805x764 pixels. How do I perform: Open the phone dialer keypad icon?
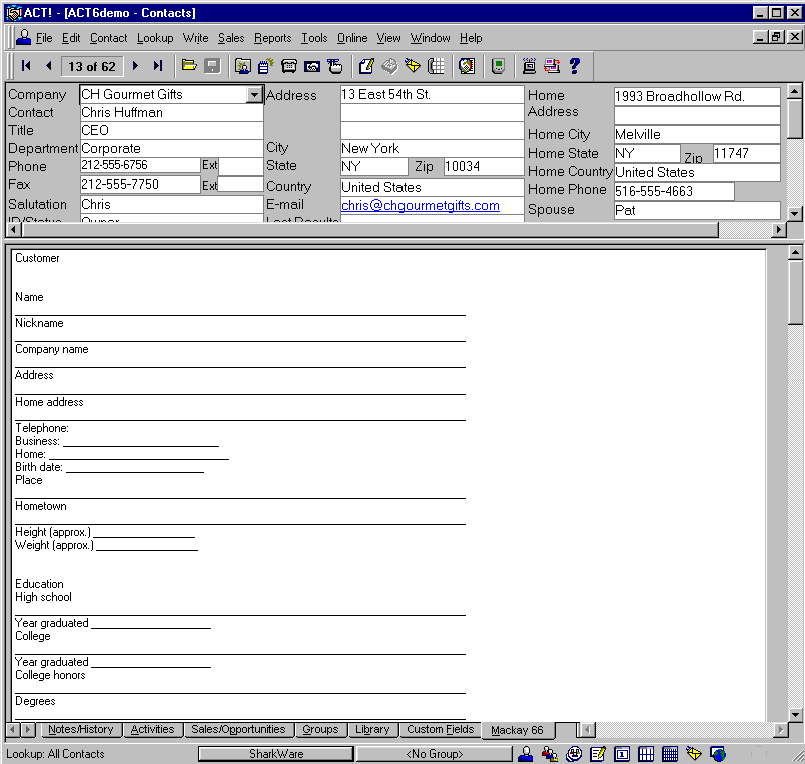coord(436,66)
